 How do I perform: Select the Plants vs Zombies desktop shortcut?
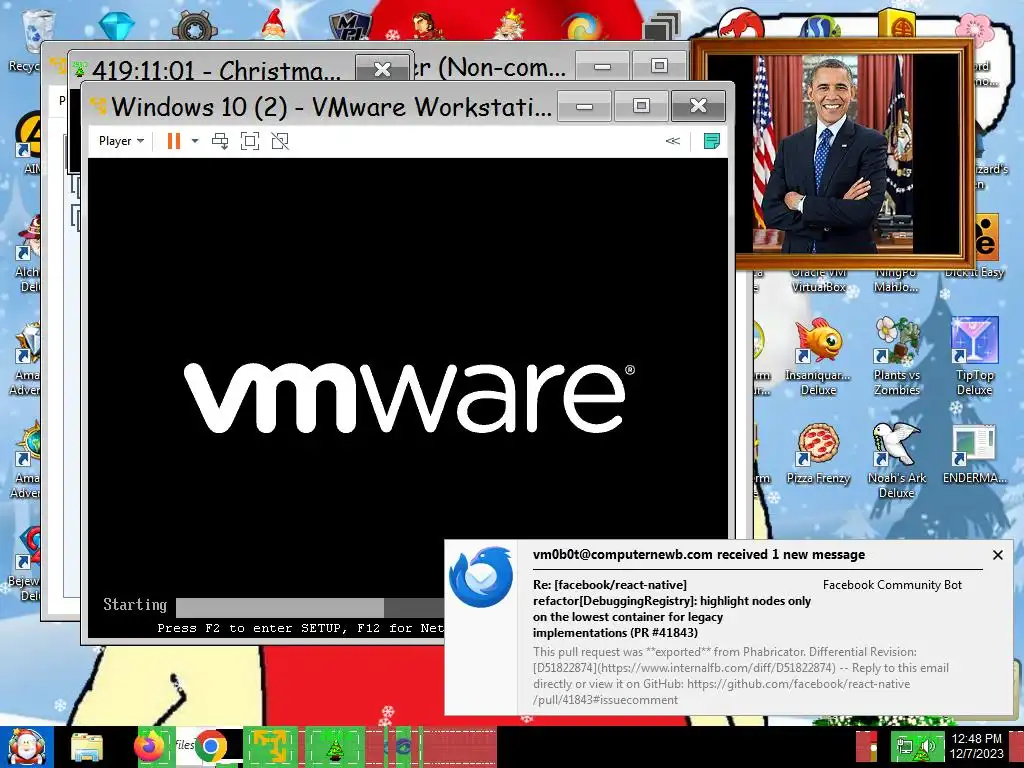pos(897,357)
